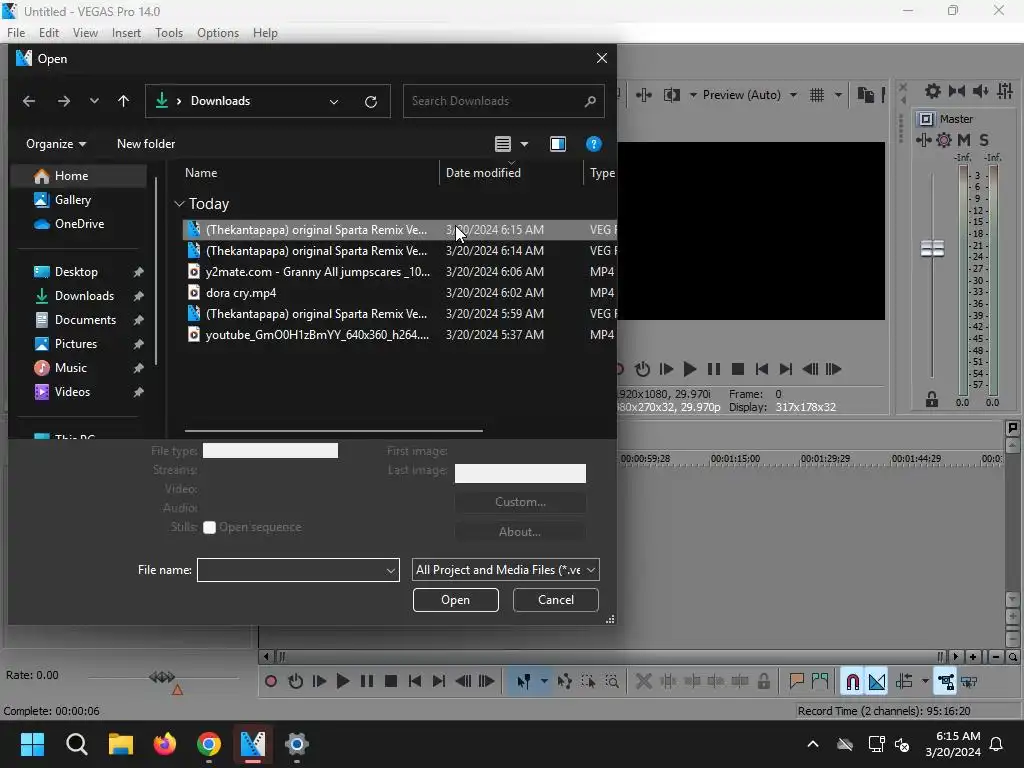
Task: Solo the Master bus with S
Action: [984, 139]
